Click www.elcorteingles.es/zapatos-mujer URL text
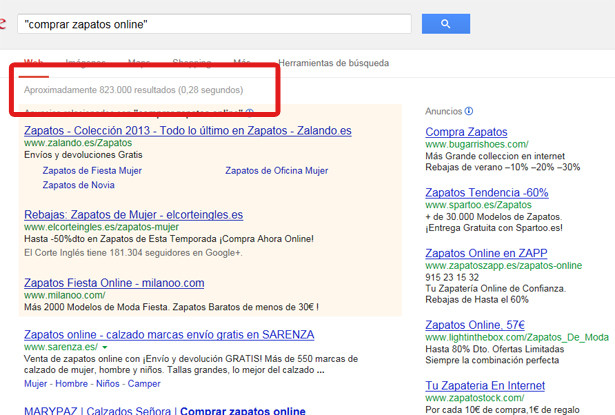 [101, 227]
